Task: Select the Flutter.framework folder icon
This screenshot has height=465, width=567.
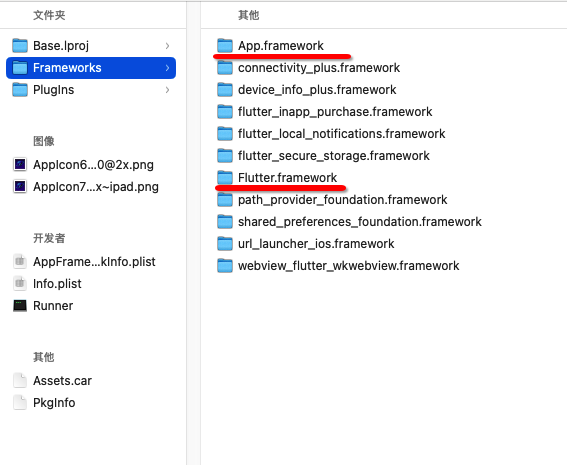Action: click(225, 178)
